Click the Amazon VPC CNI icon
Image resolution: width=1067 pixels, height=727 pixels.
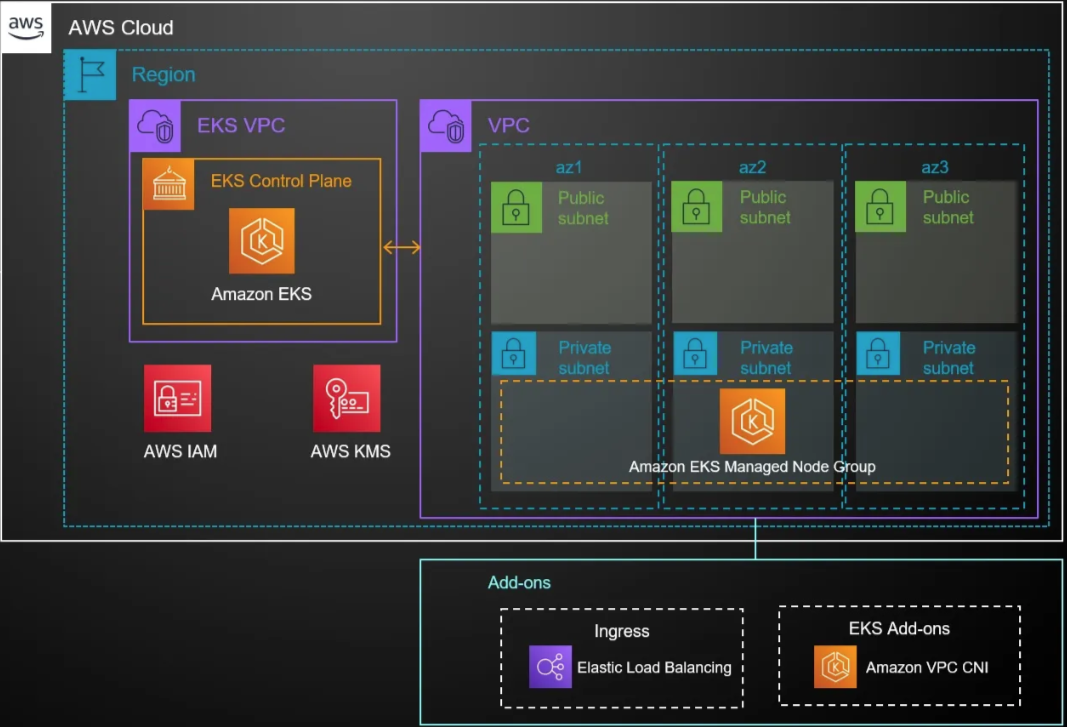(835, 667)
